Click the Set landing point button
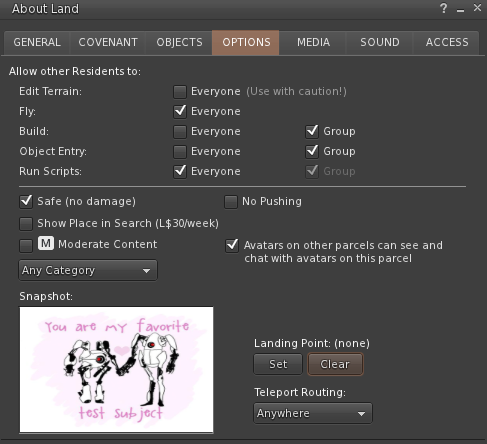 [278, 364]
